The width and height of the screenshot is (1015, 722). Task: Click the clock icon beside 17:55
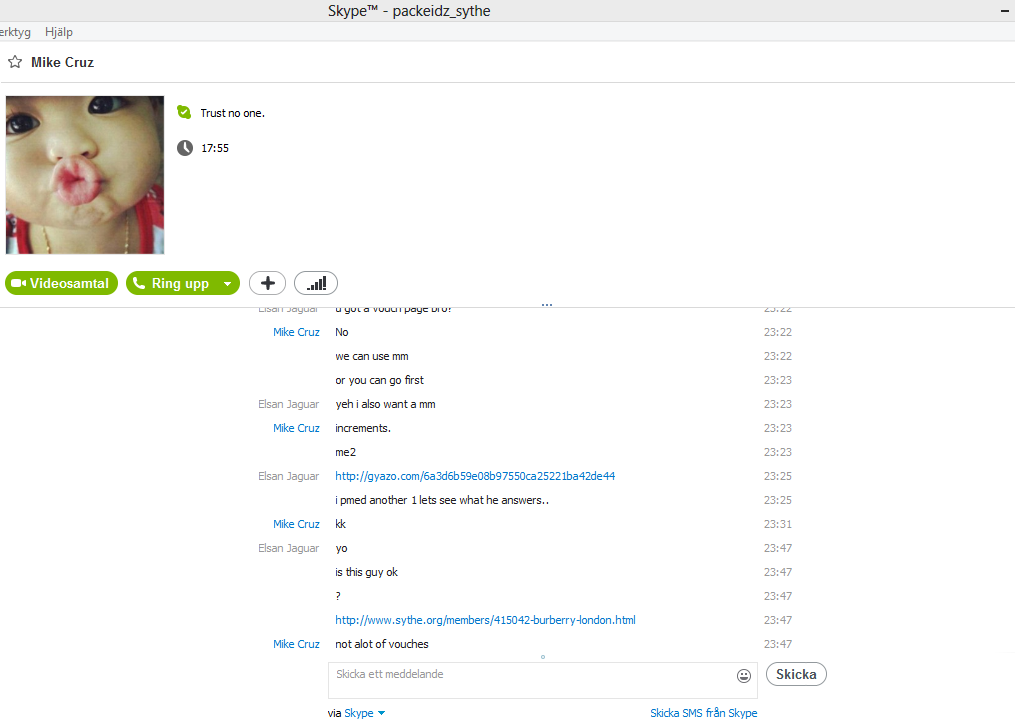coord(185,148)
